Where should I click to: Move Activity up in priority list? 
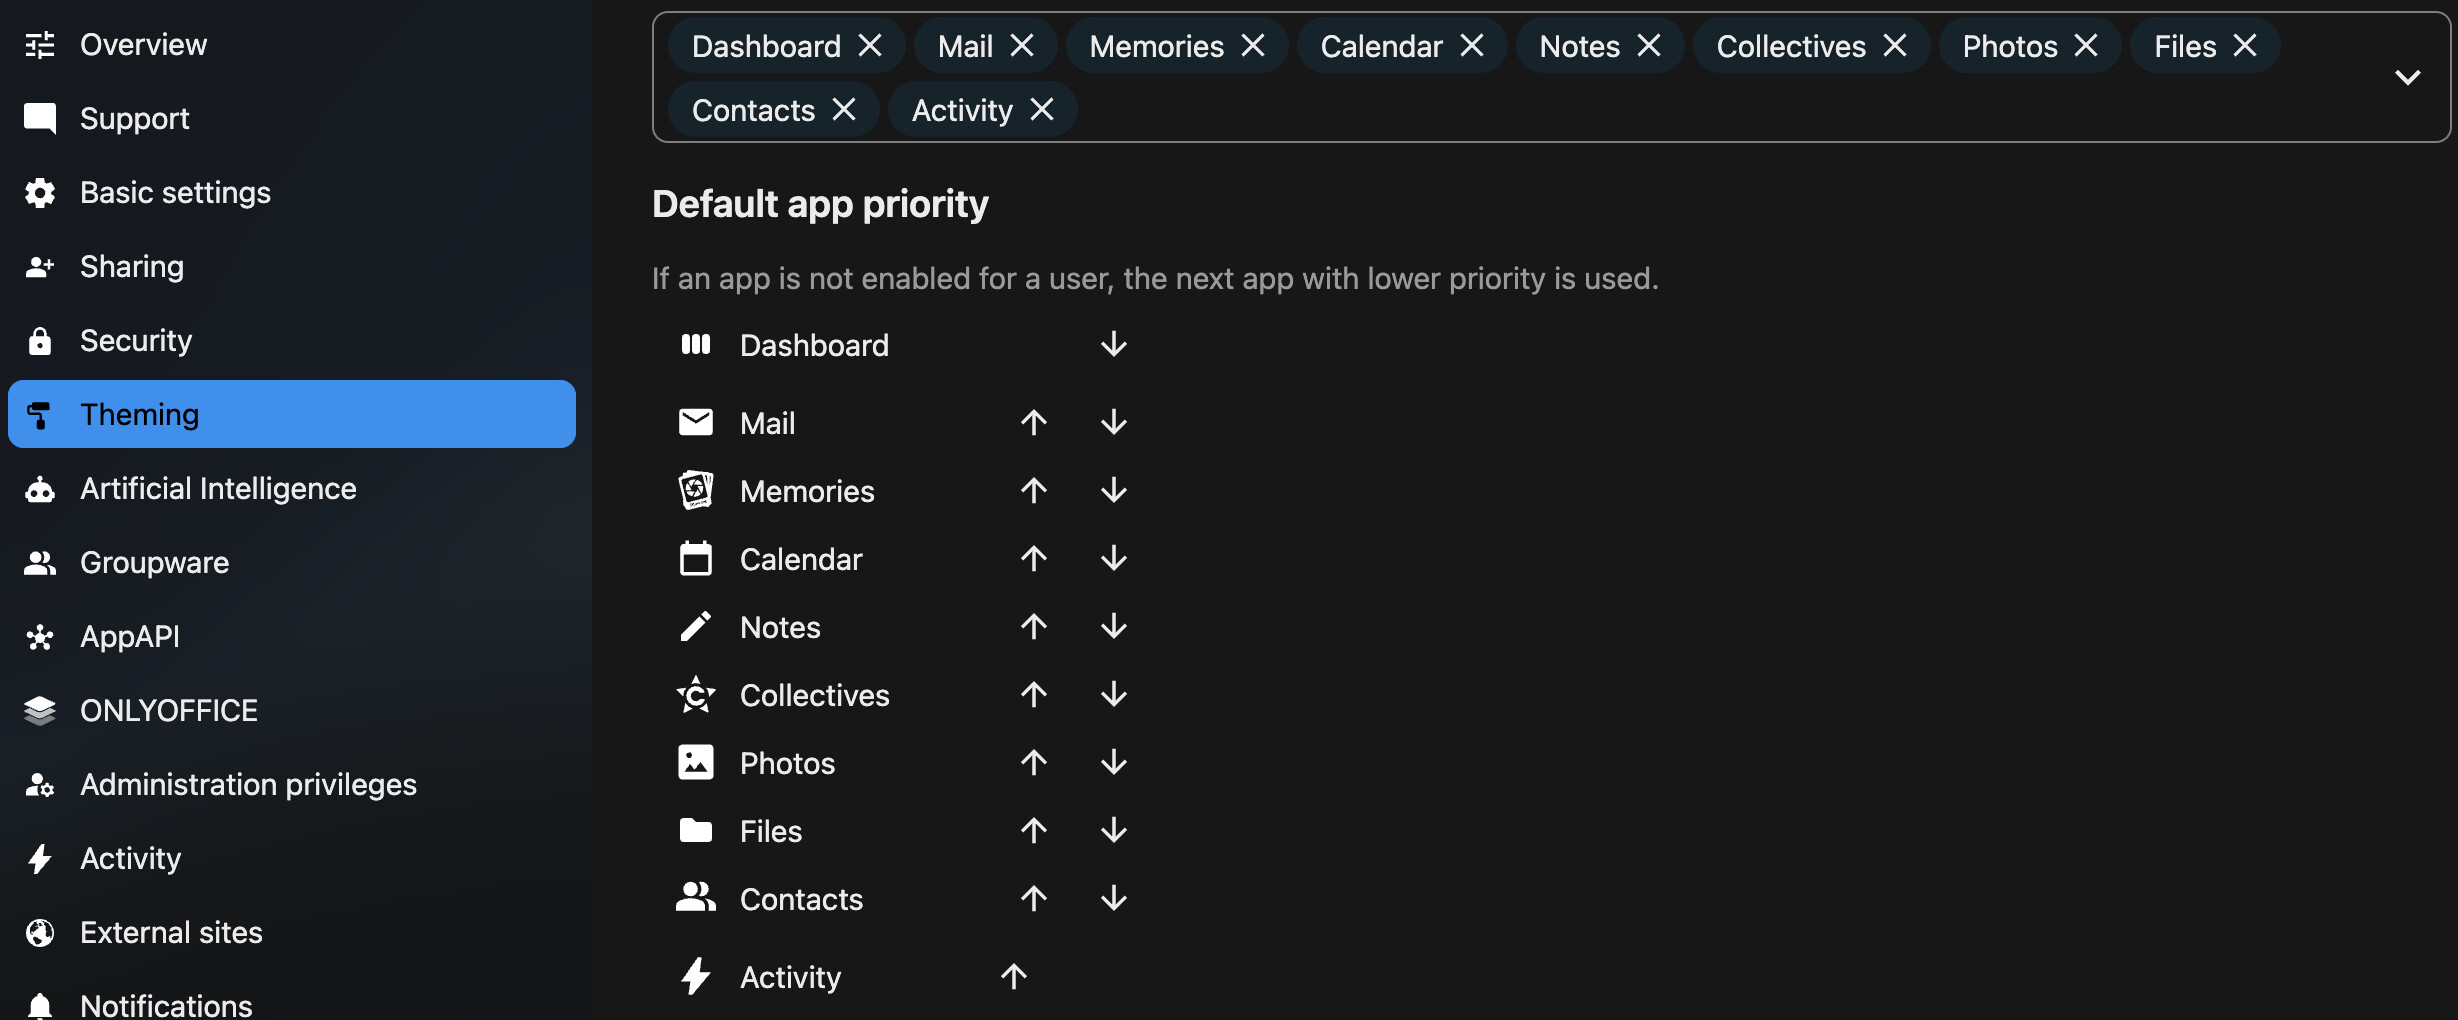(1014, 977)
